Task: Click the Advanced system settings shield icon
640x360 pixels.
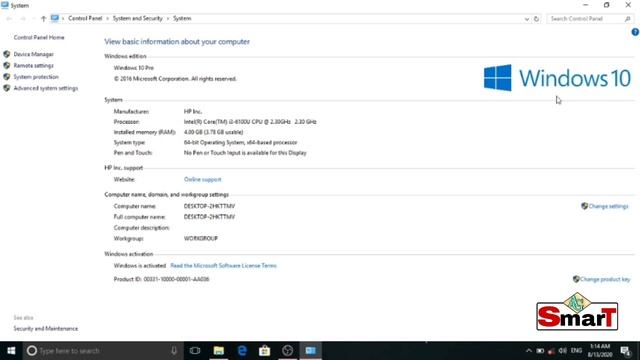Action: (x=7, y=88)
